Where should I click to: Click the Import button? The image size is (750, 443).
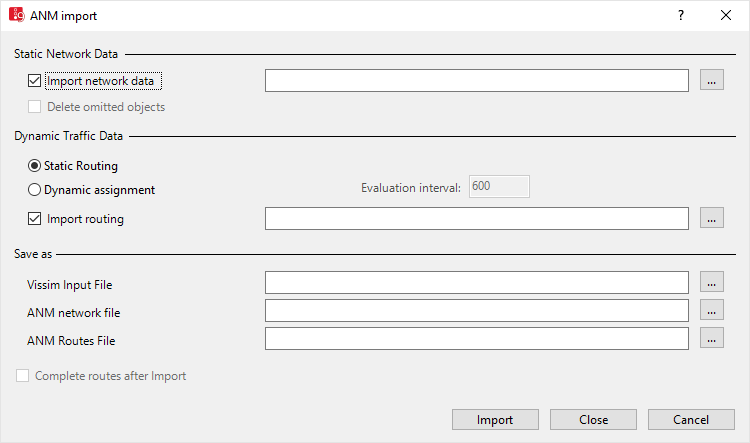pyautogui.click(x=495, y=420)
